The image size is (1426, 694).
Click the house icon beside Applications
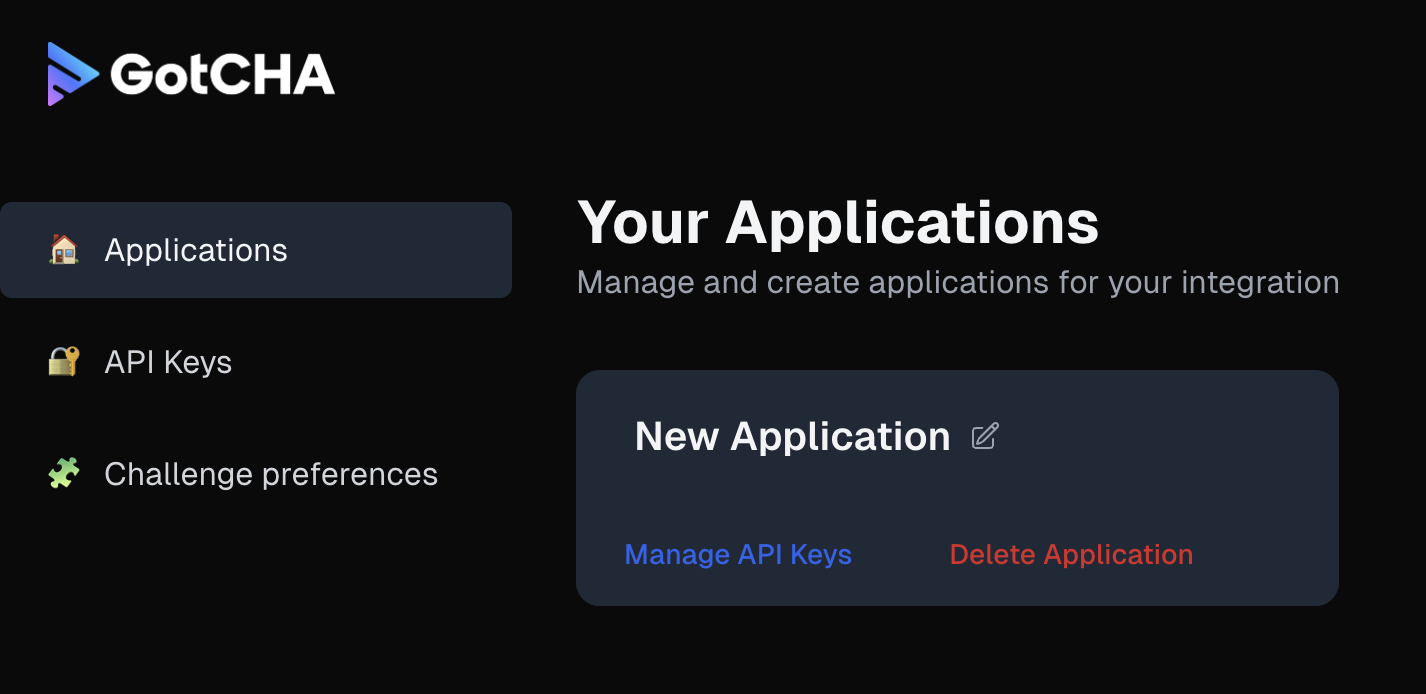[x=64, y=249]
